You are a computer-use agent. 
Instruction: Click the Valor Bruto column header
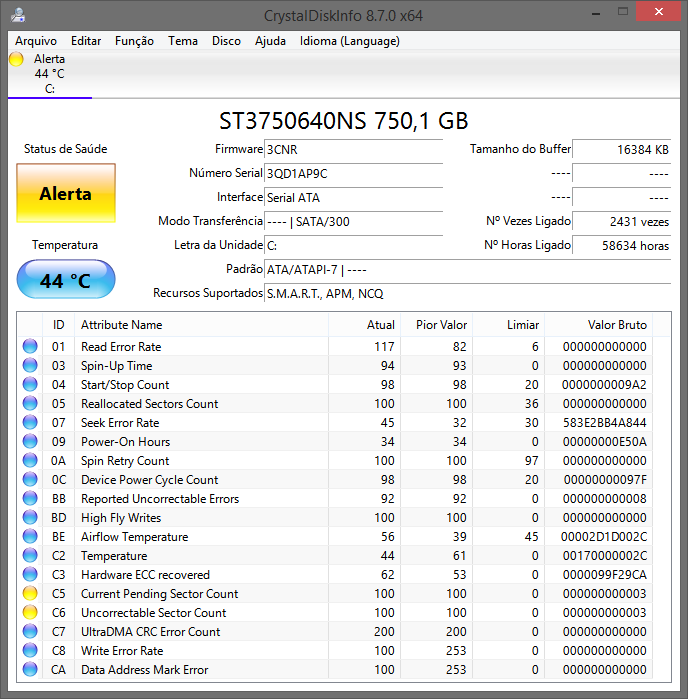598,325
